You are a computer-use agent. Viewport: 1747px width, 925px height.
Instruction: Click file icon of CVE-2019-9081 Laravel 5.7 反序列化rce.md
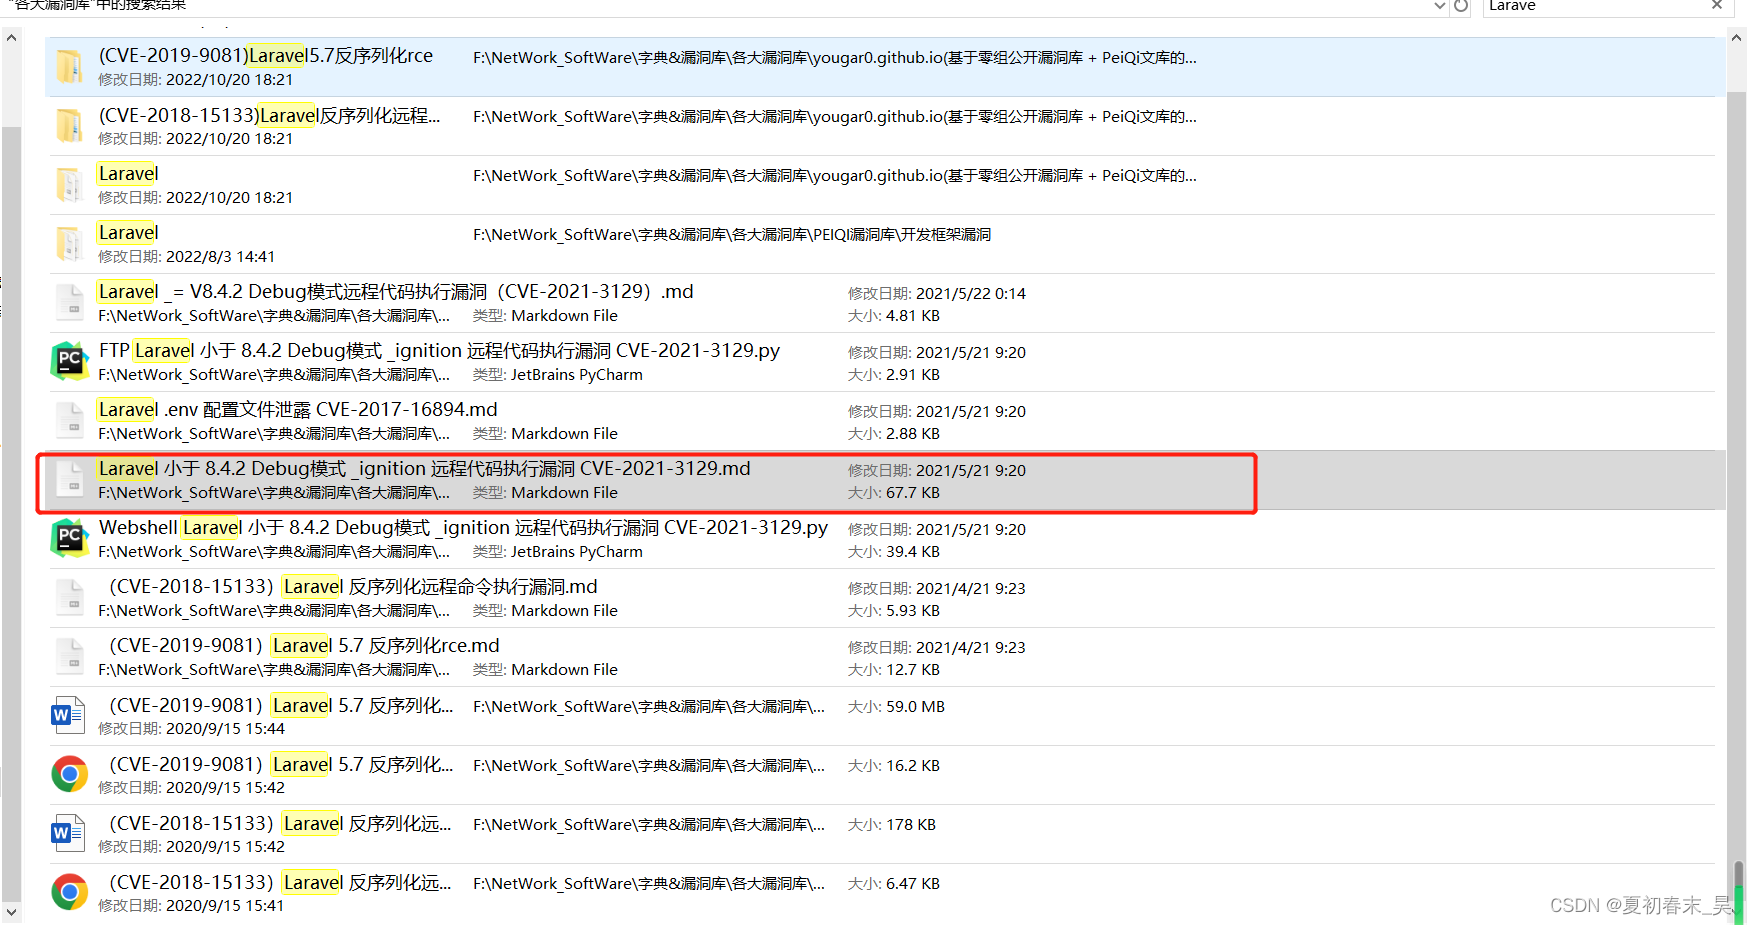tap(69, 657)
